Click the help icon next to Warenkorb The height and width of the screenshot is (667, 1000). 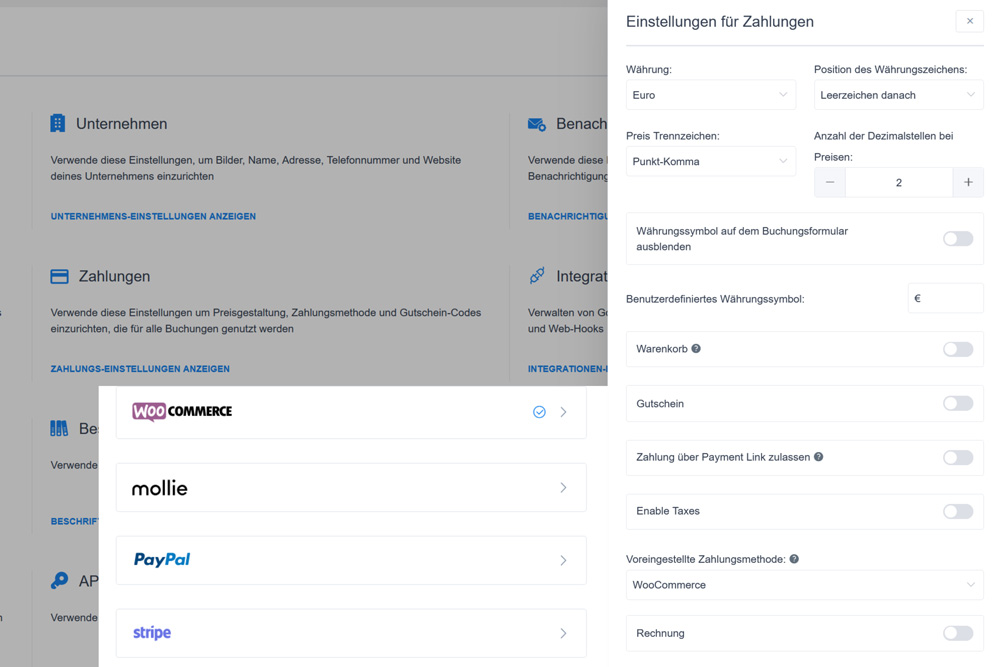tap(696, 349)
